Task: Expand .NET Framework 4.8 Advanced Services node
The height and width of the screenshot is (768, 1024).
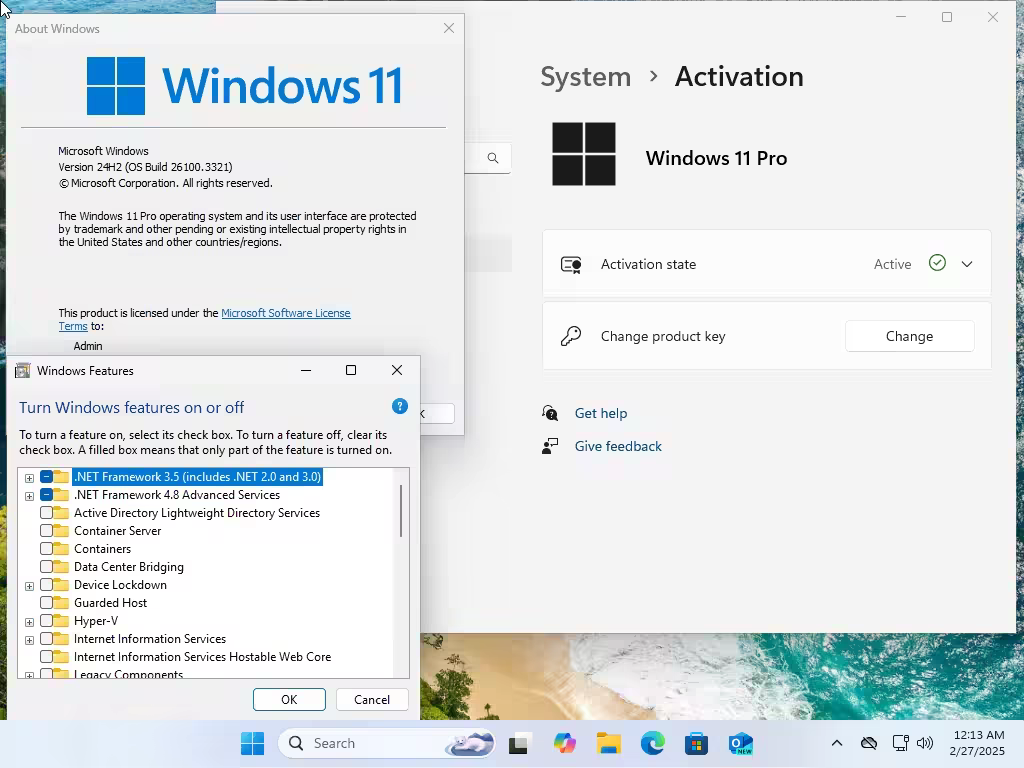Action: [x=29, y=496]
